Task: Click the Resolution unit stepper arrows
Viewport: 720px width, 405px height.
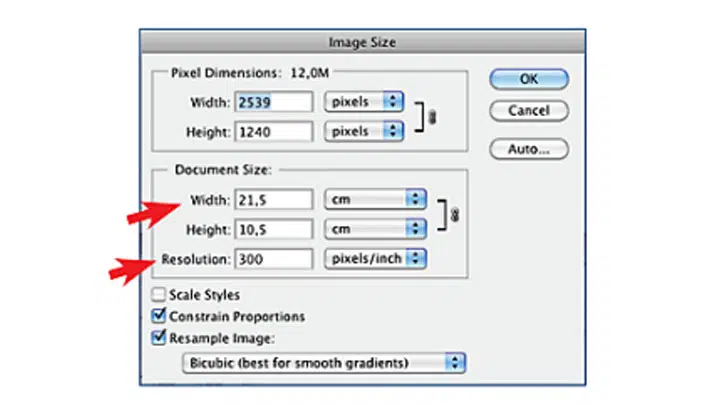Action: tap(416, 259)
